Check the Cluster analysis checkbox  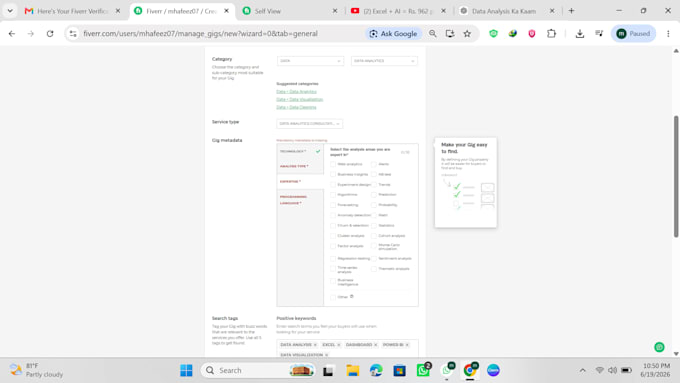tap(333, 236)
